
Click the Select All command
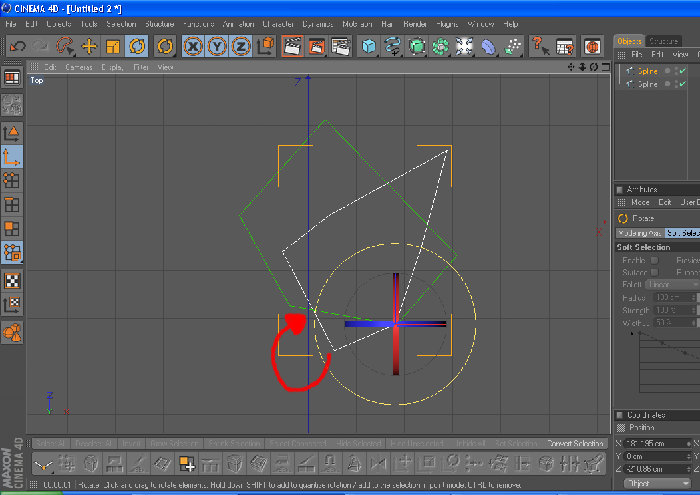click(x=50, y=444)
